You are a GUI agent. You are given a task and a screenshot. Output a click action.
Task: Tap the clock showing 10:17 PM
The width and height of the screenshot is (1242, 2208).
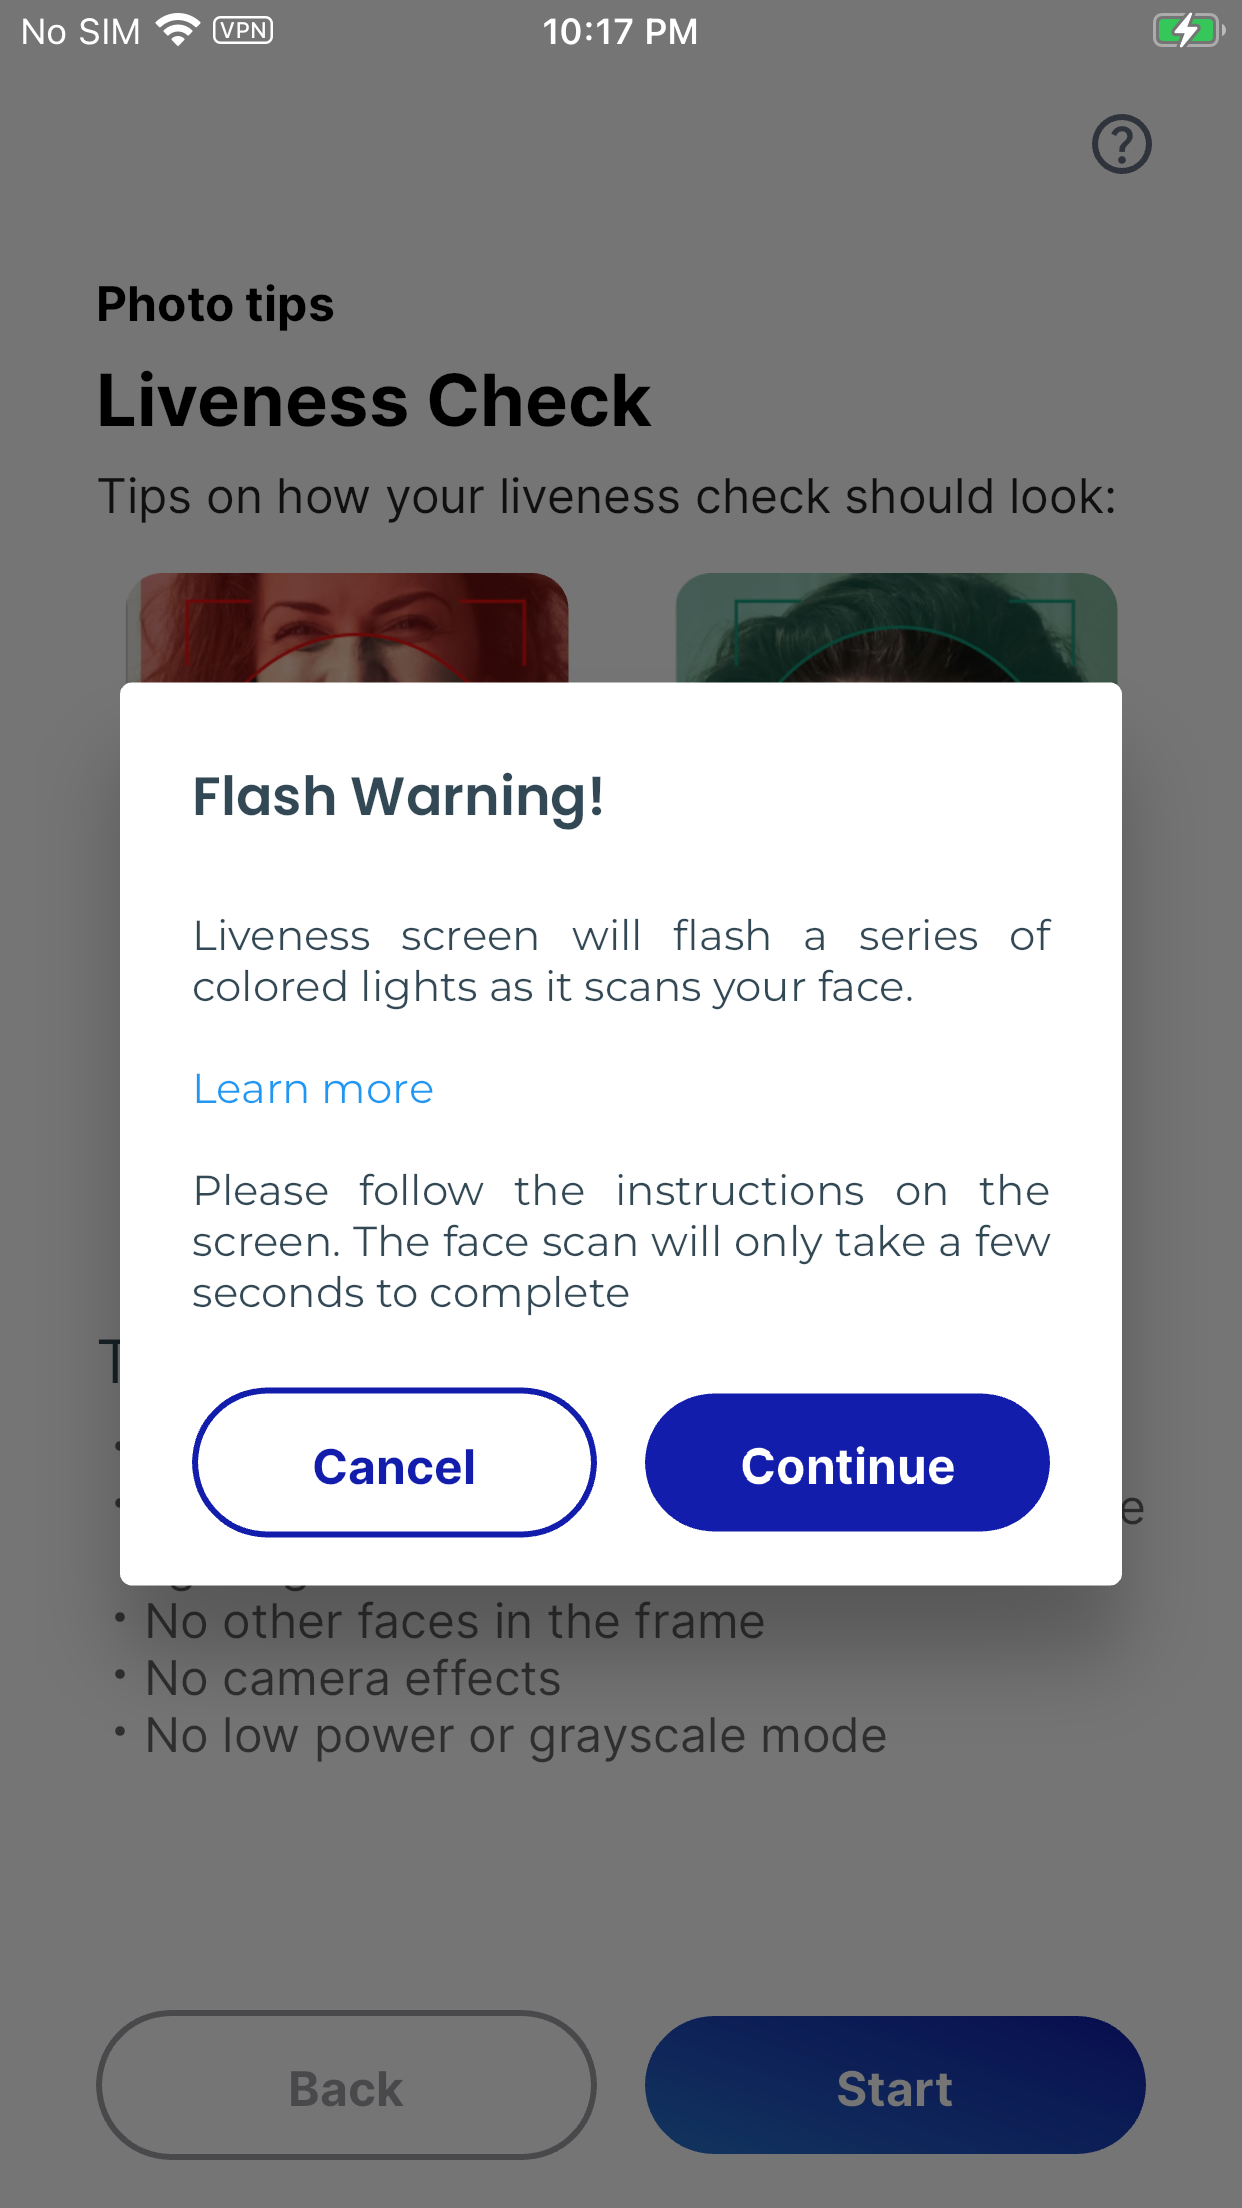tap(621, 31)
